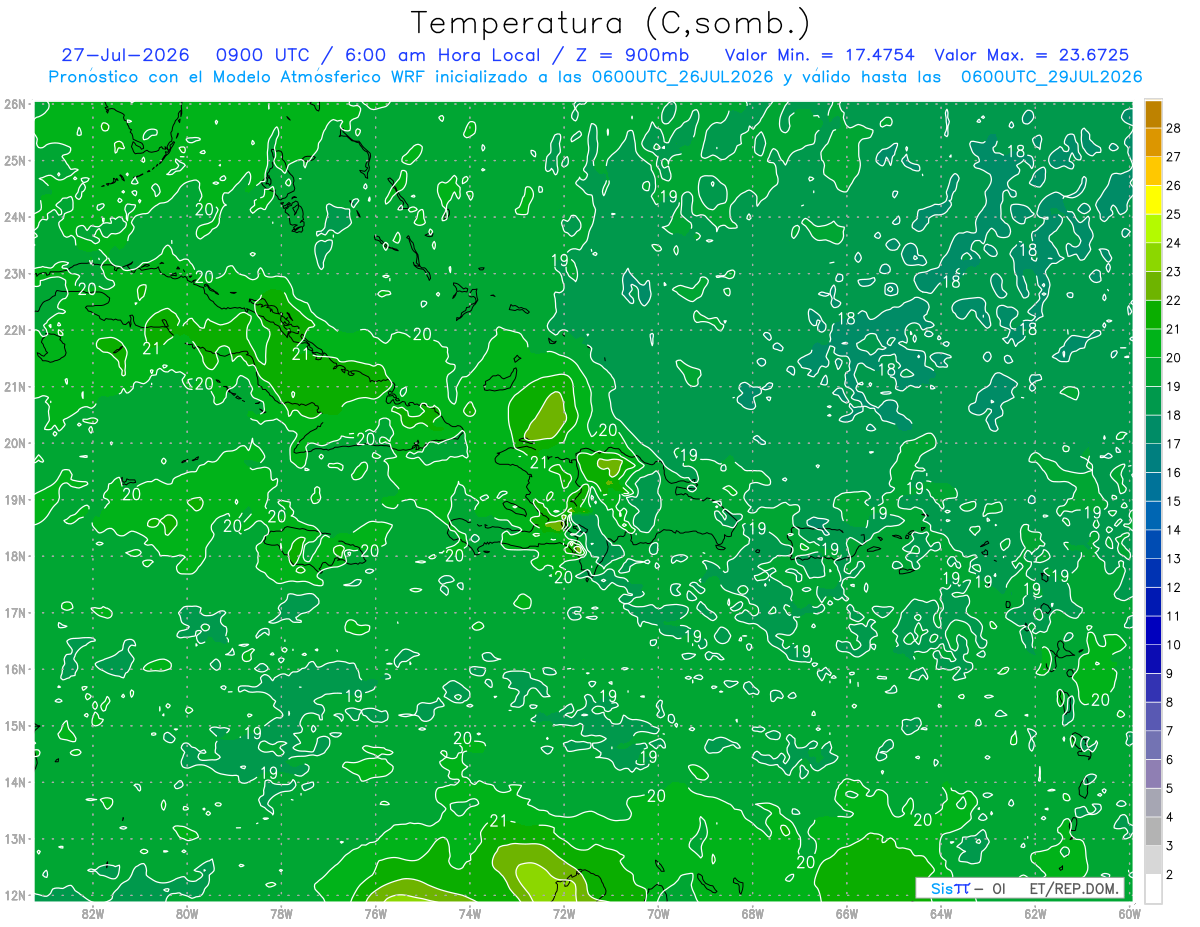1200x927 pixels.
Task: Click the latitude label "22N"
Action: point(15,330)
